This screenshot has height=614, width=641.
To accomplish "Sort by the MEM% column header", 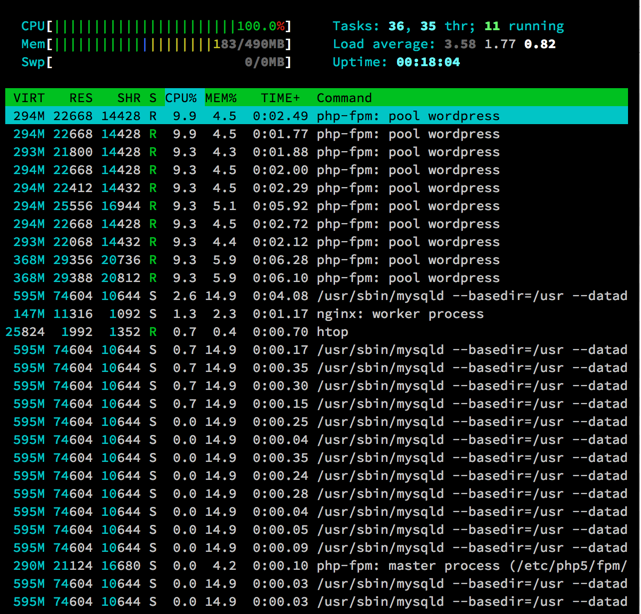I will click(x=221, y=98).
